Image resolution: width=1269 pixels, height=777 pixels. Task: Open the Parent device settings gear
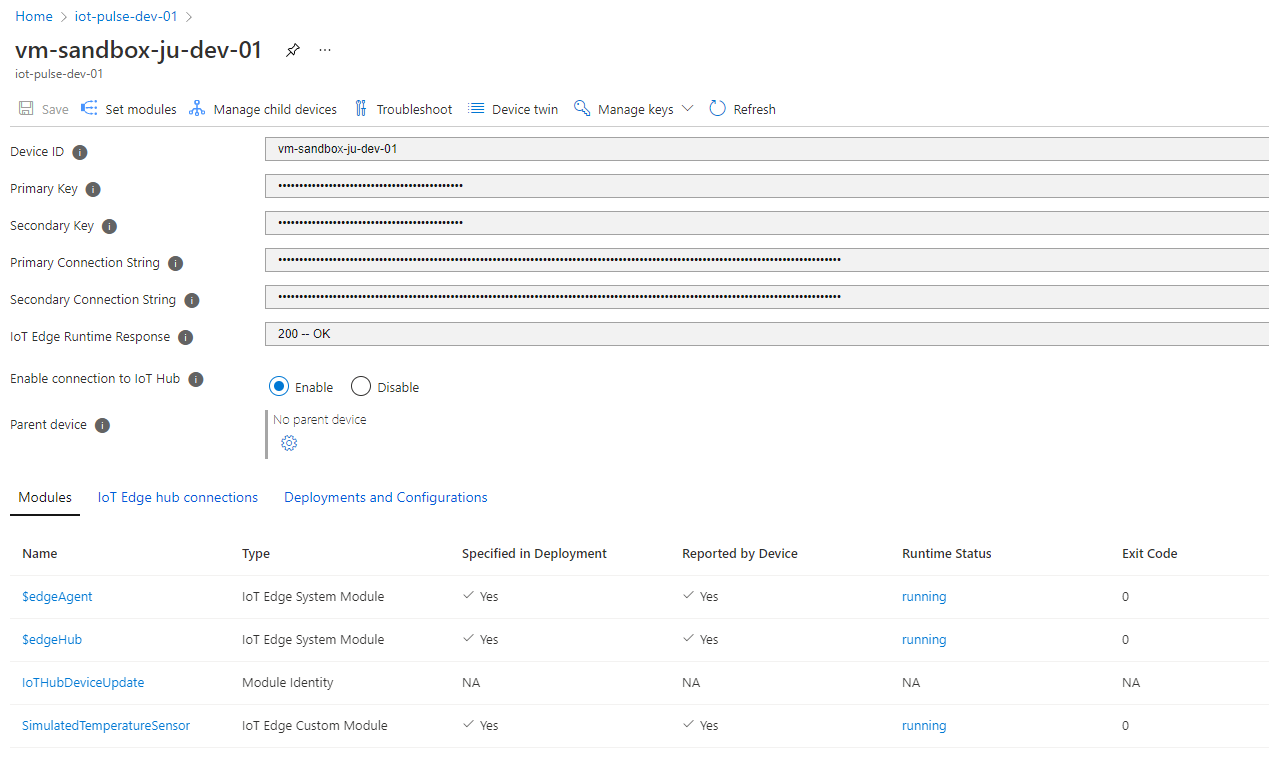(x=288, y=443)
